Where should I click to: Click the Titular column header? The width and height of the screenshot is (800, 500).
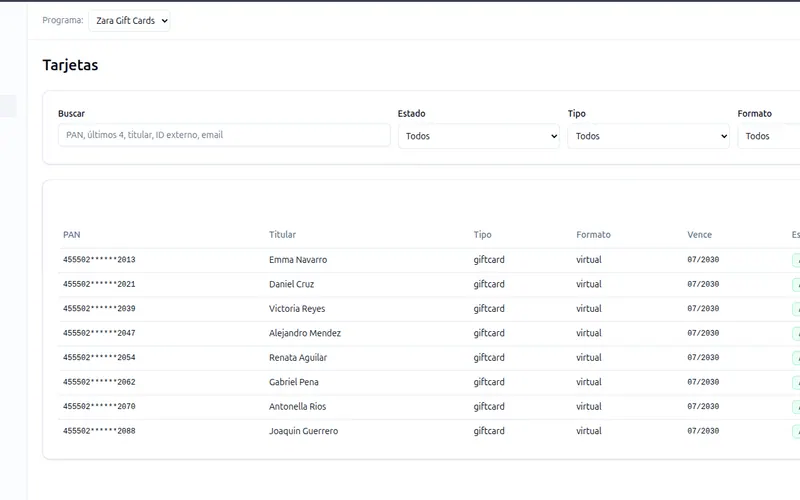pyautogui.click(x=282, y=235)
